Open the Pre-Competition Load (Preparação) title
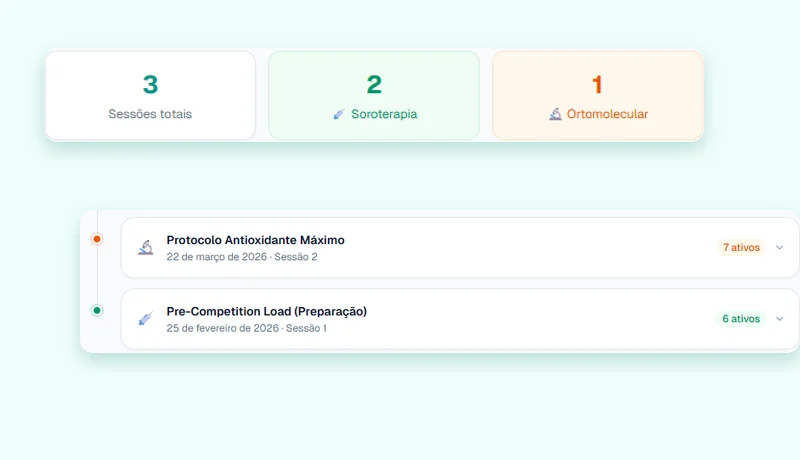The height and width of the screenshot is (460, 800). click(266, 311)
